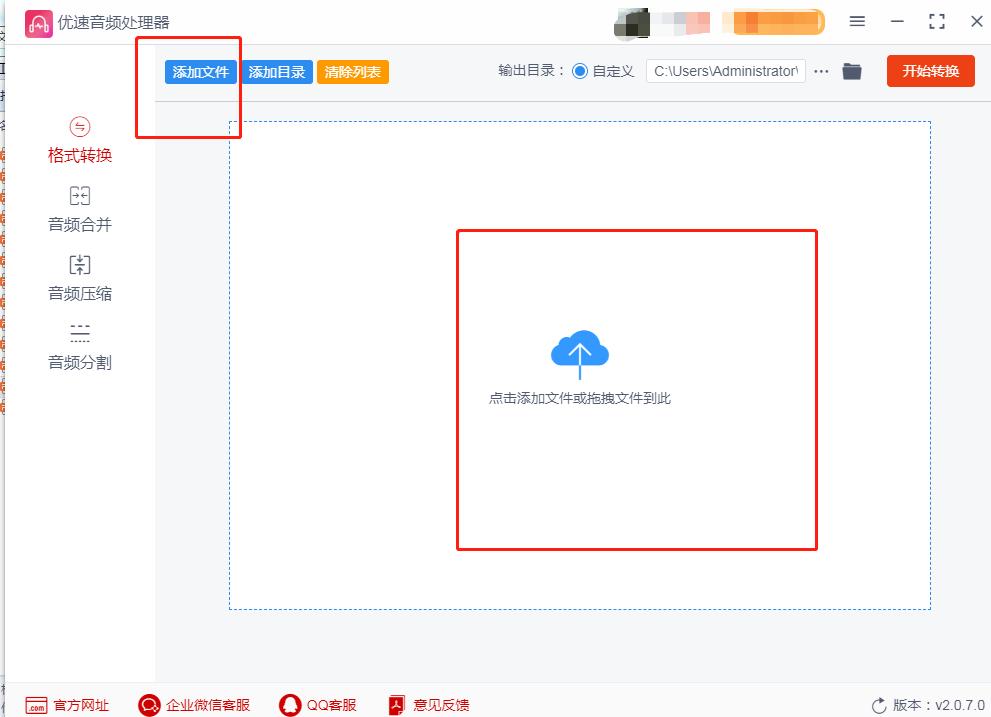
Task: Click the 添加文件 add file button
Action: point(200,71)
